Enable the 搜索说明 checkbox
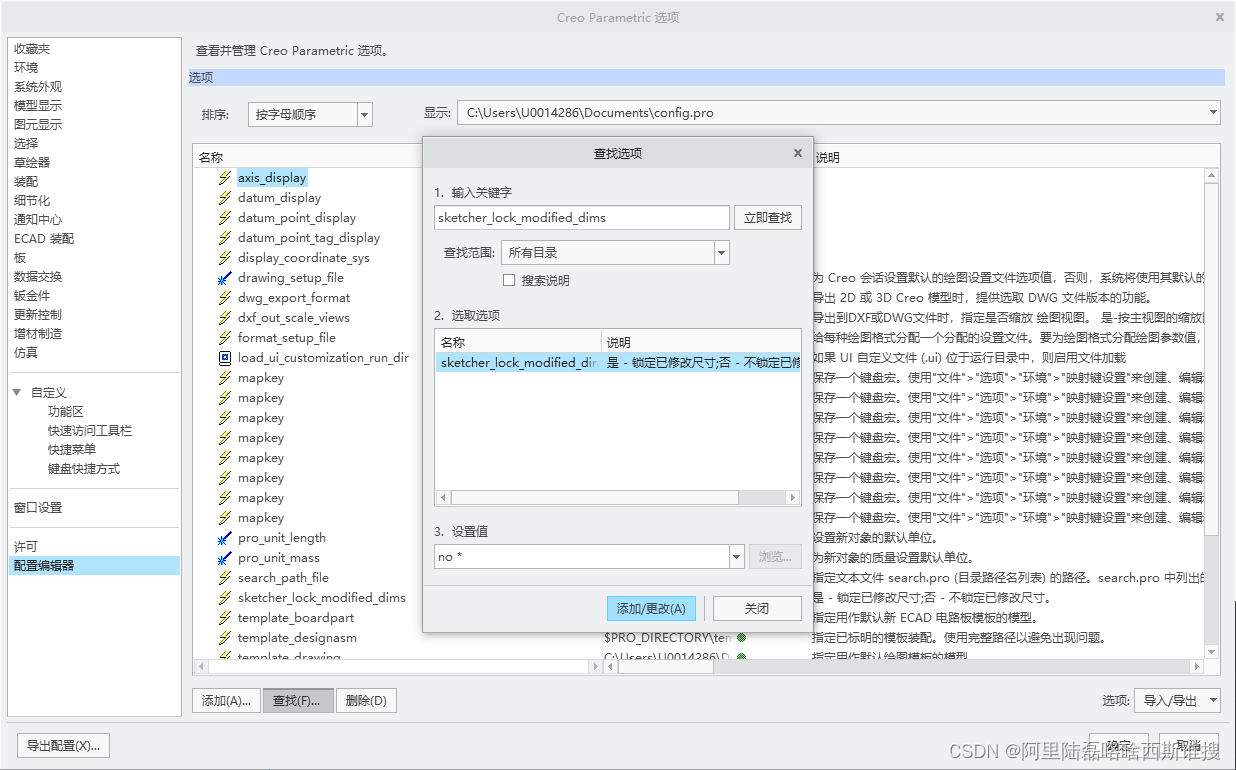1236x770 pixels. coord(509,281)
